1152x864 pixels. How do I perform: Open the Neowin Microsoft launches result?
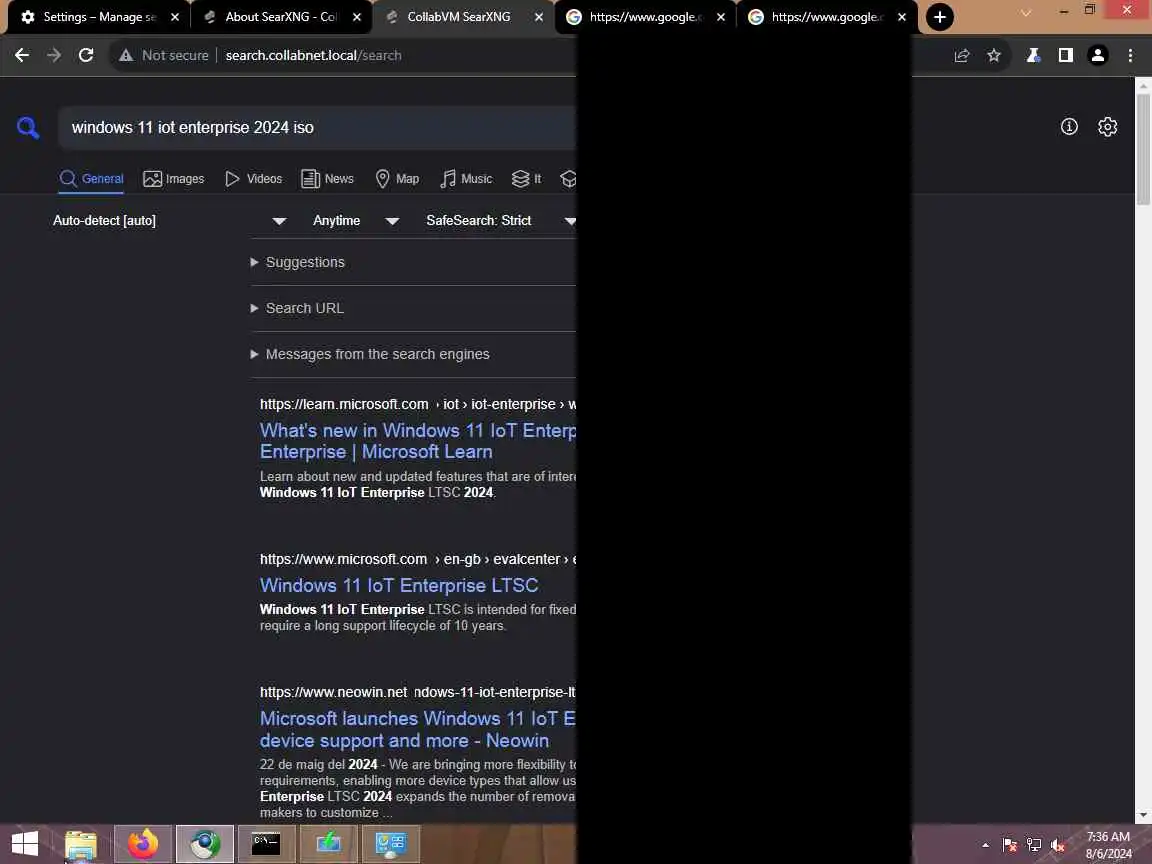click(417, 730)
